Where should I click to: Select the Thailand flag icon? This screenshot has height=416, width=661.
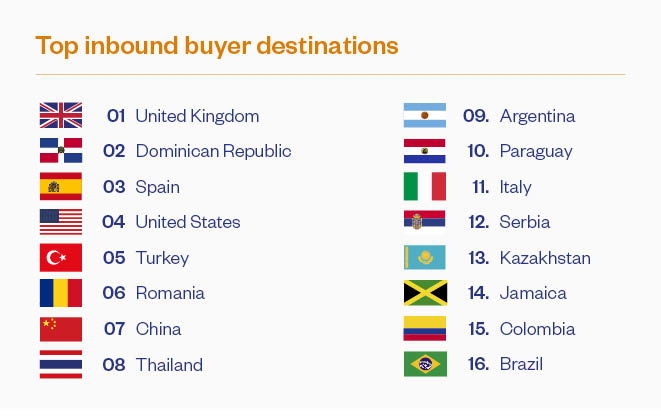point(61,364)
